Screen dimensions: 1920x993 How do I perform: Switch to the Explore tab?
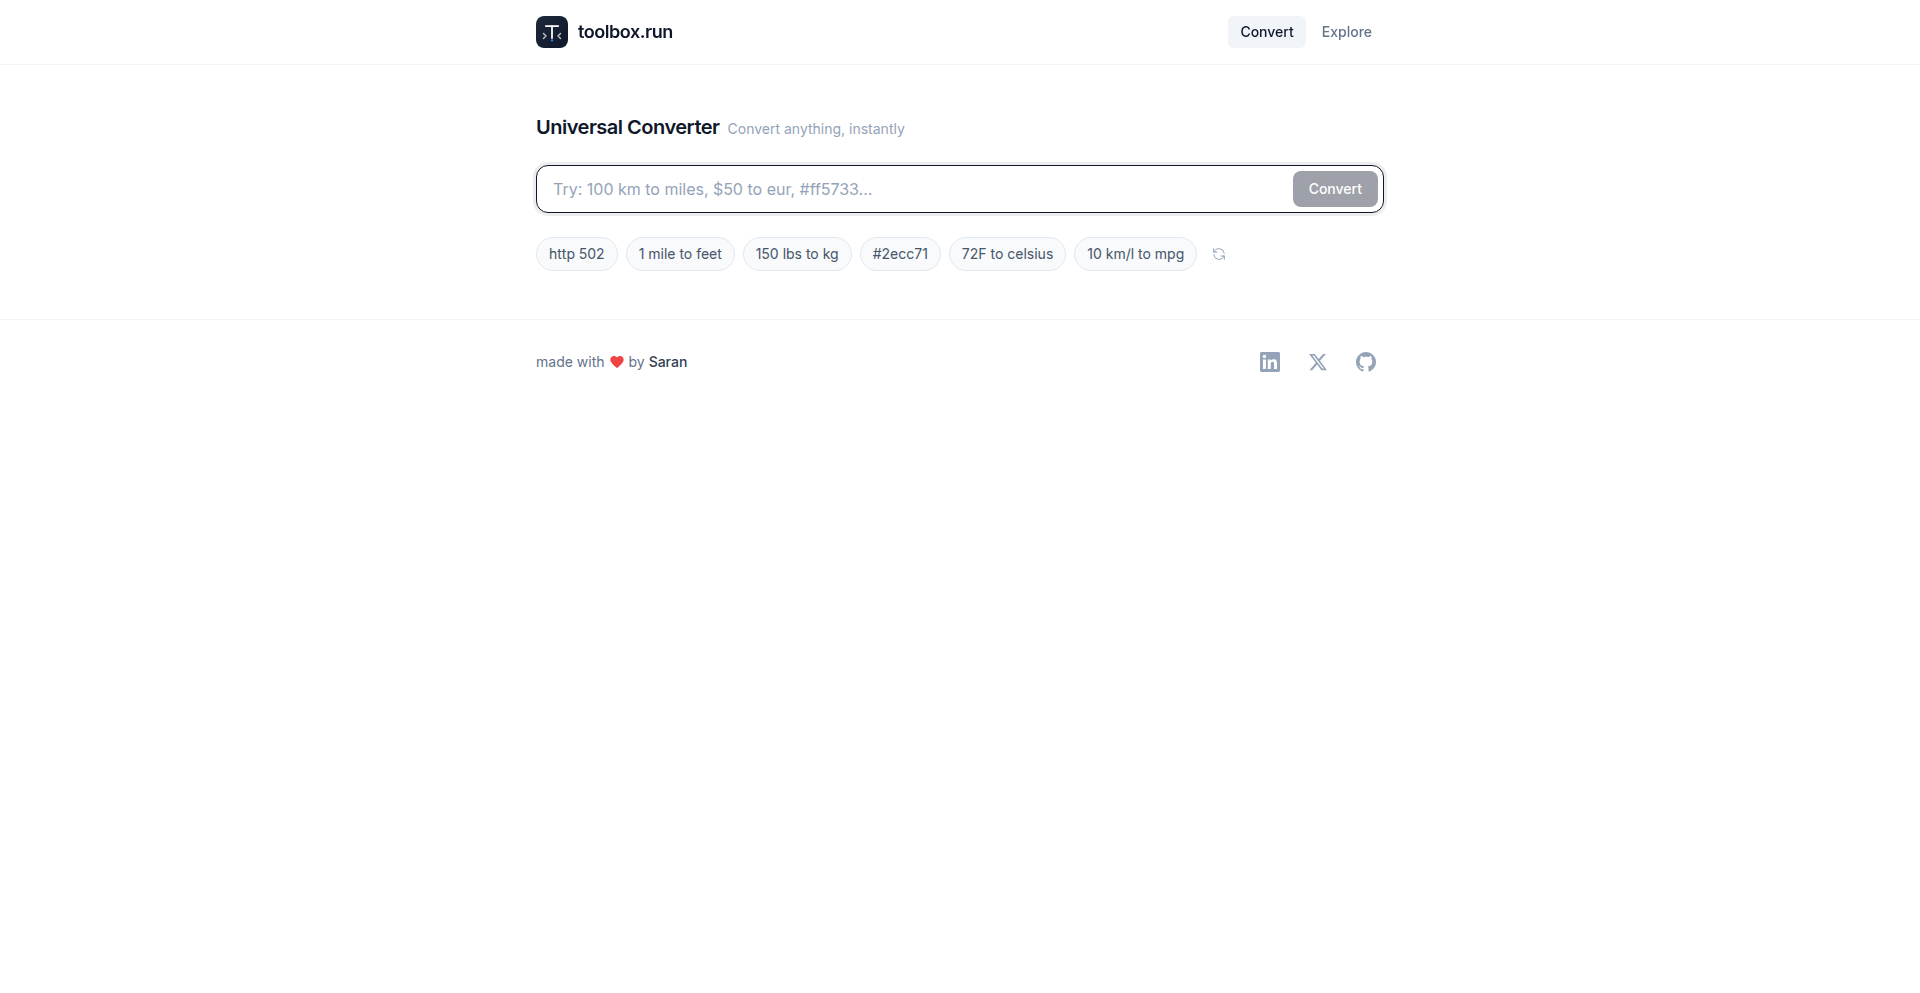point(1346,32)
